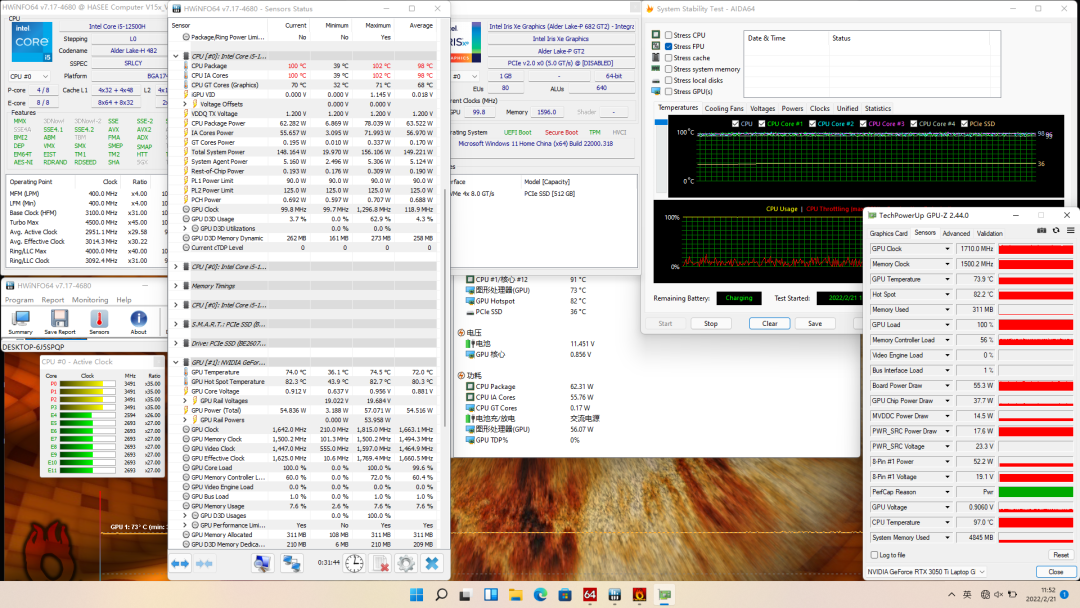This screenshot has width=1080, height=608.
Task: Click the green PerfCap Reason bar in GPU-Z
Action: click(1036, 492)
